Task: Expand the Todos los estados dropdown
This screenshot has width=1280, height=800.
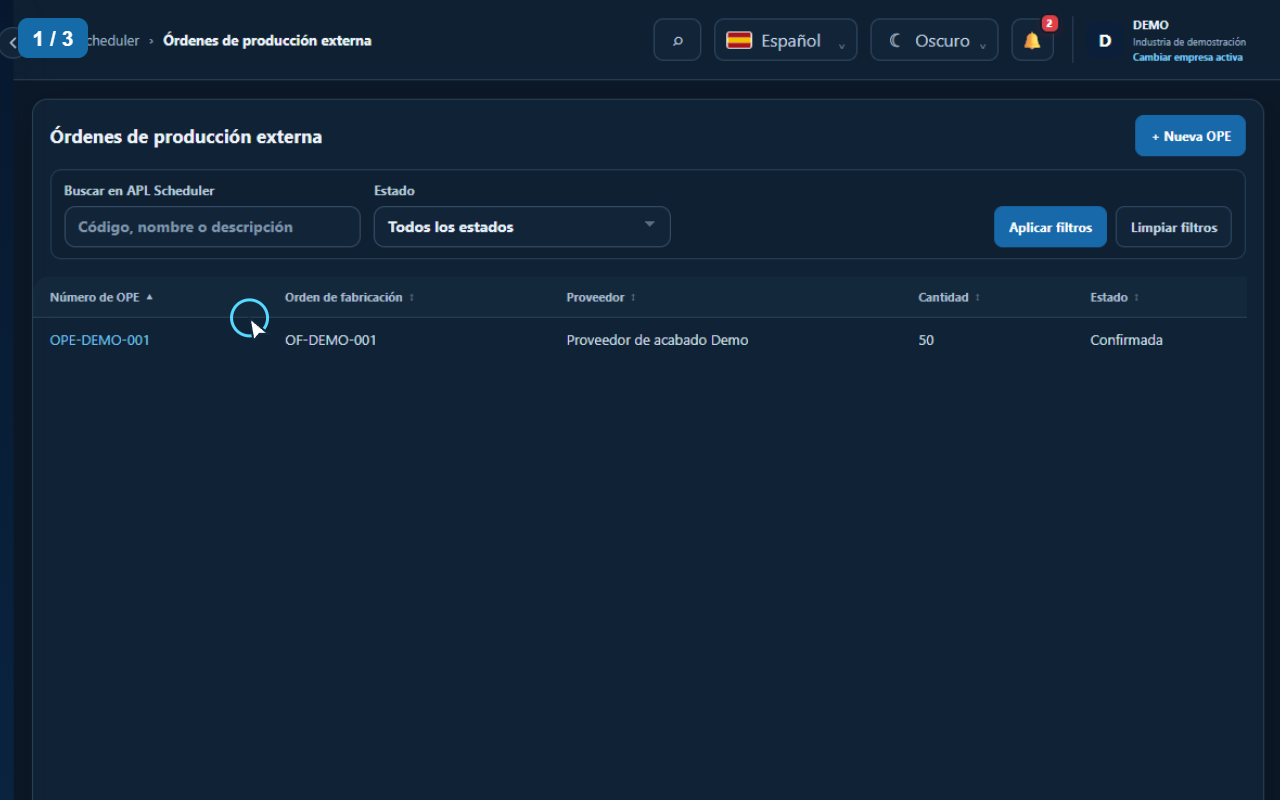Action: click(522, 227)
